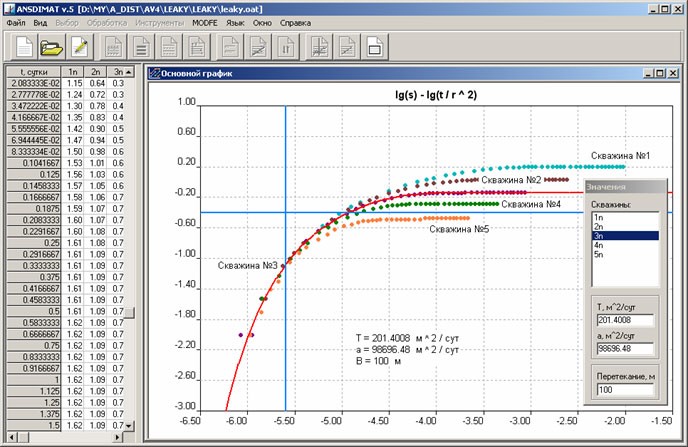Click the edit document pencil icon
This screenshot has width=688, height=447.
tap(79, 46)
